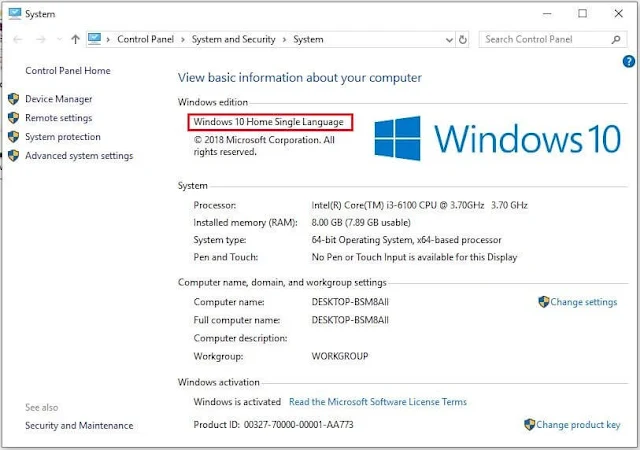Viewport: 640px width, 450px height.
Task: Click the search magnifier icon
Action: coord(616,39)
